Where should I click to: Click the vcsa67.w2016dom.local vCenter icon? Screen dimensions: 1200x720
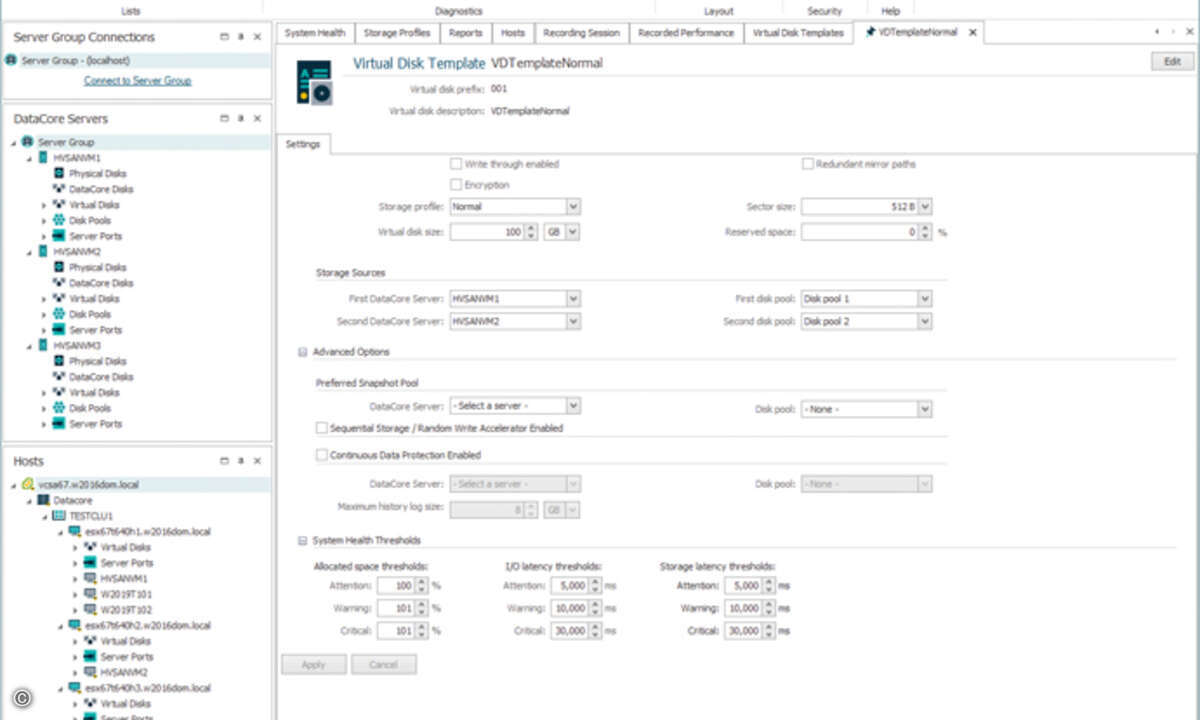(27, 484)
